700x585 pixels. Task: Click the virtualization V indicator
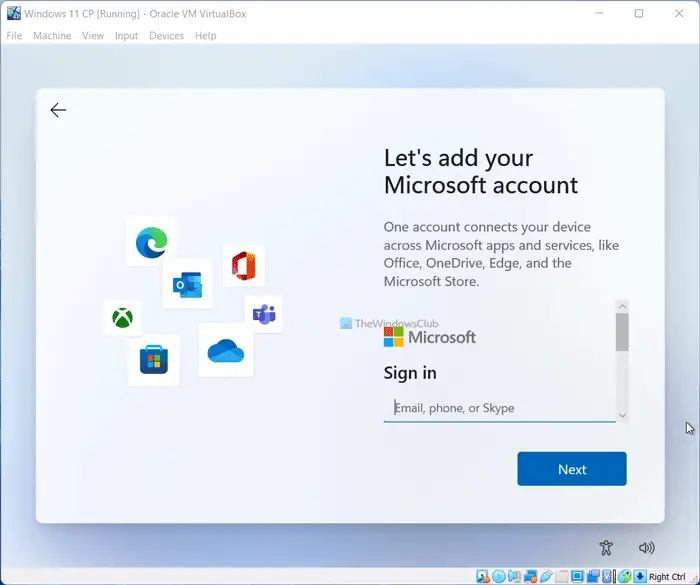[608, 577]
